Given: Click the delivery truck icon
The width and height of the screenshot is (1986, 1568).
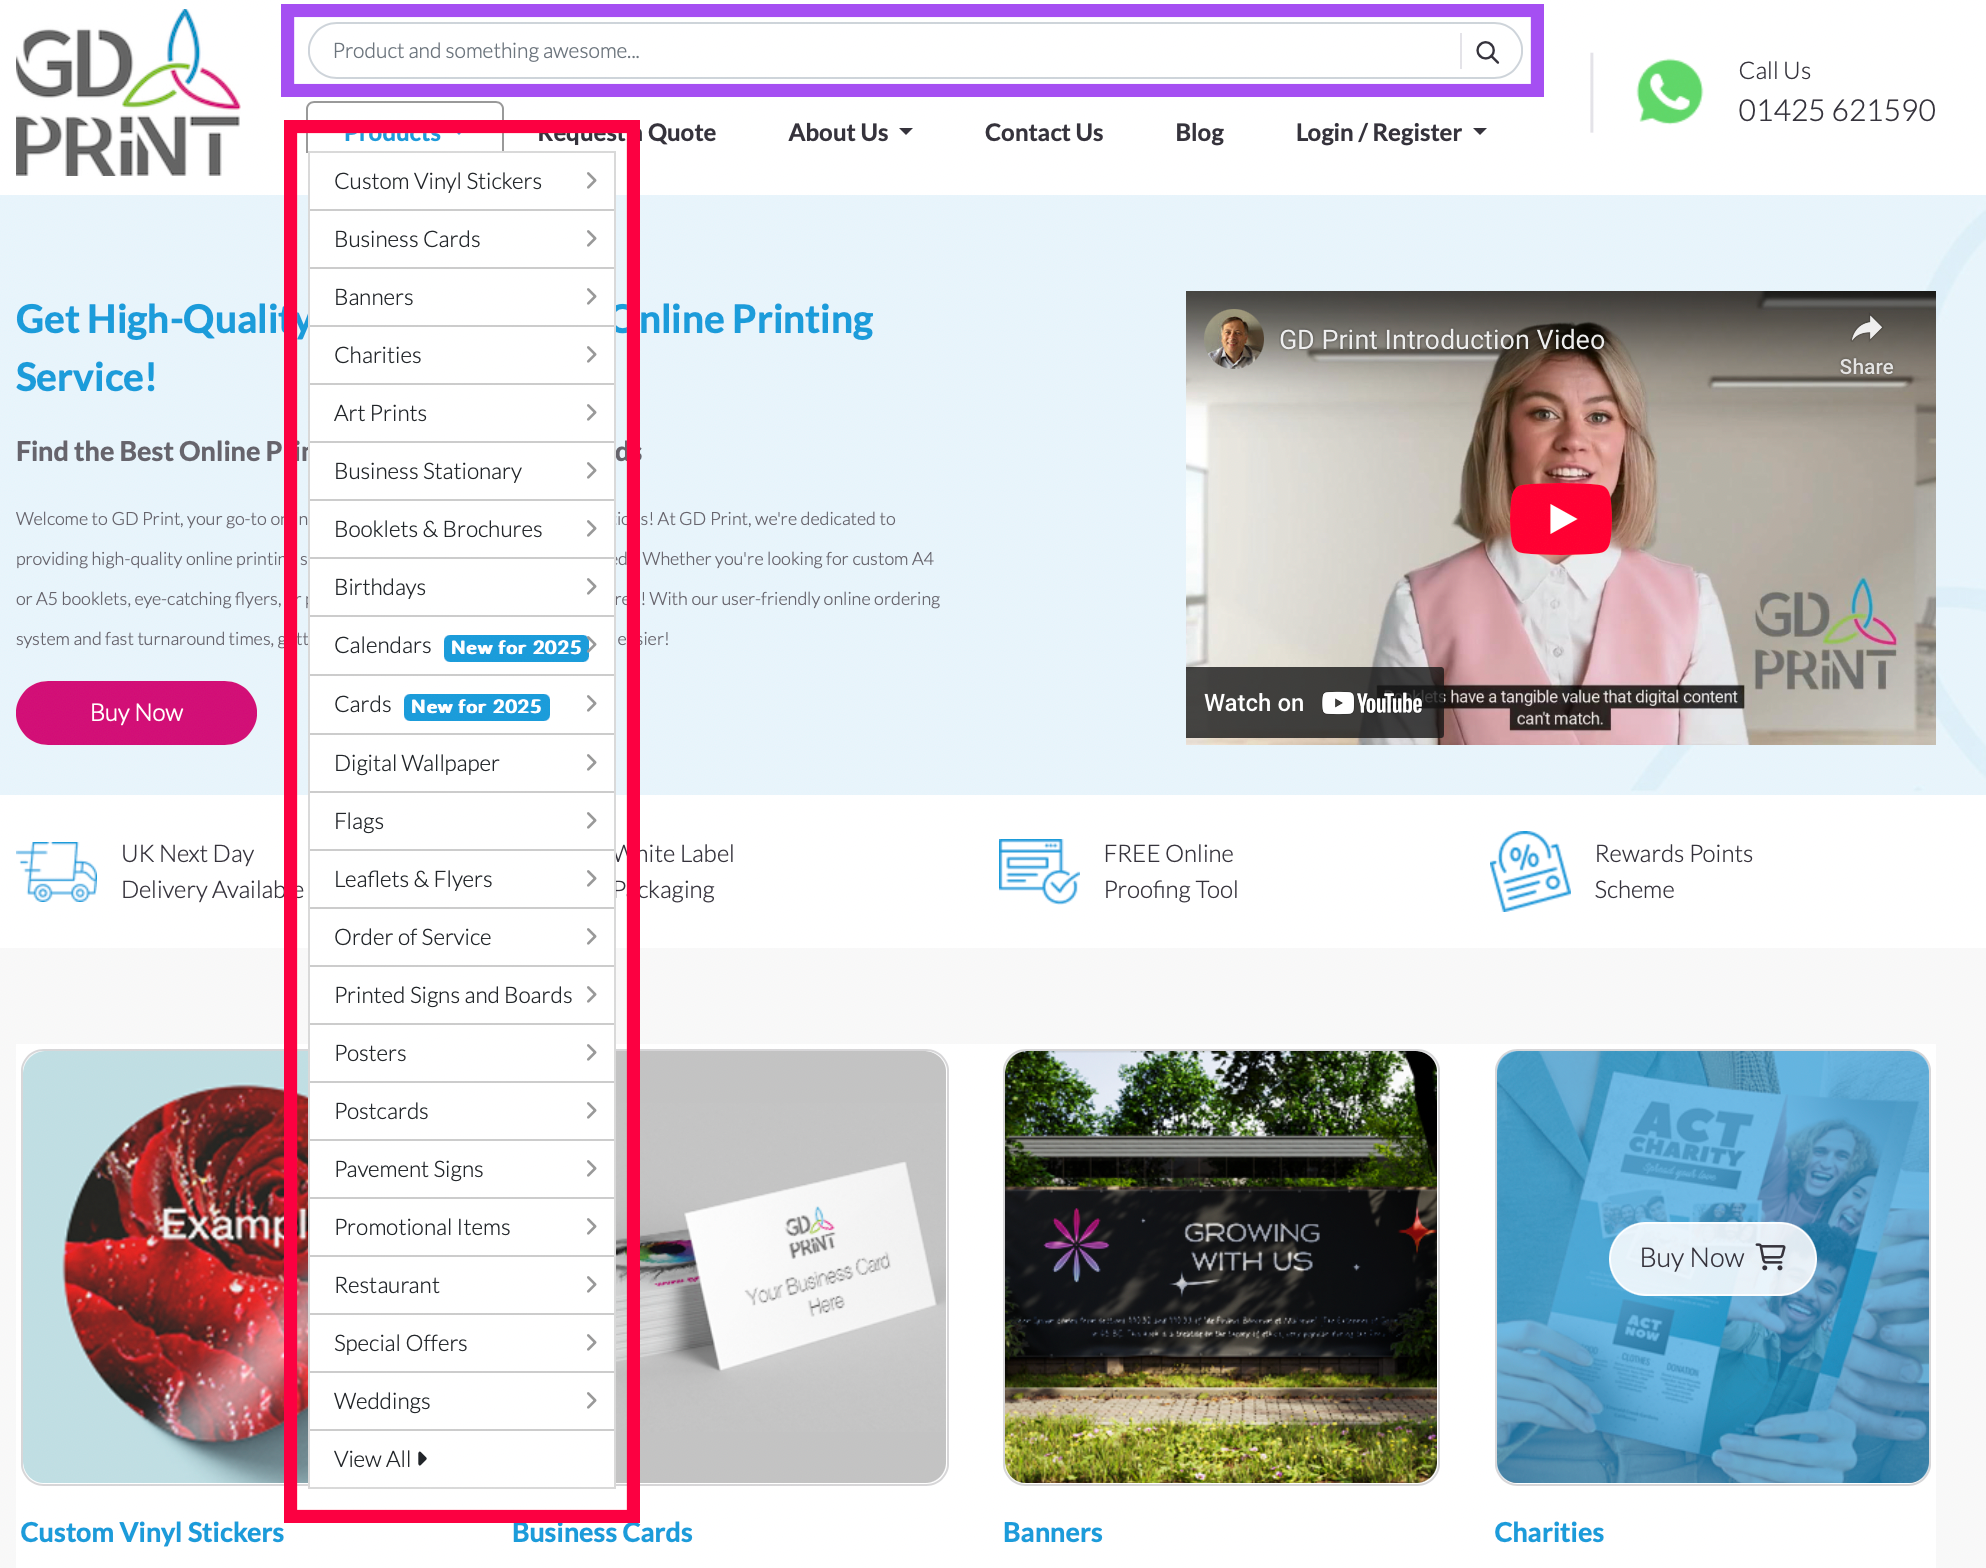Looking at the screenshot, I should pyautogui.click(x=58, y=872).
